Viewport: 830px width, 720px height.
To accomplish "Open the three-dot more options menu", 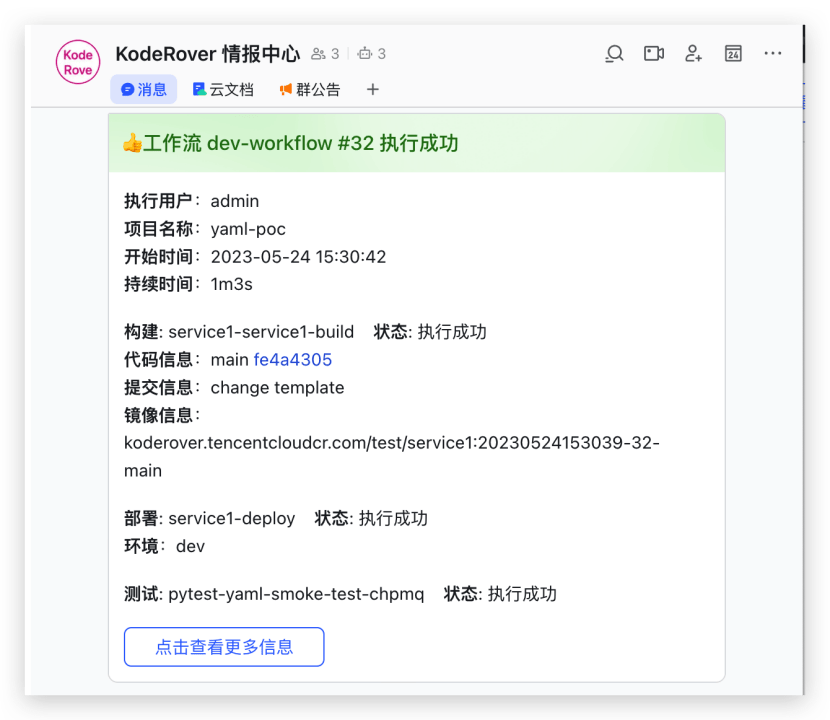I will [773, 53].
